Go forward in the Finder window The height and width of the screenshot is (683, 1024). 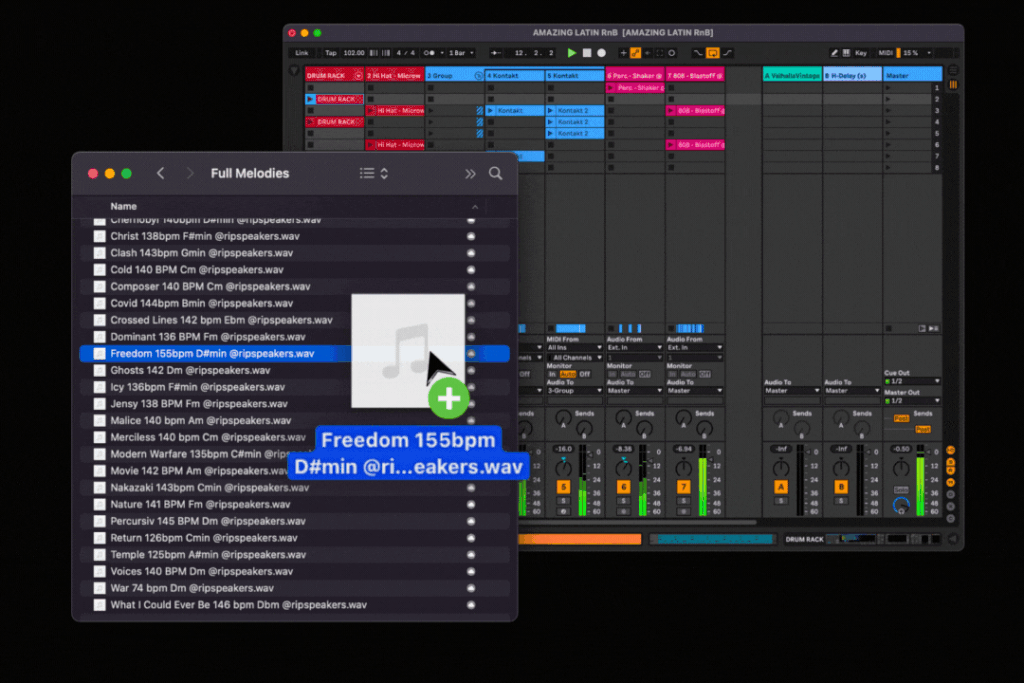point(190,173)
